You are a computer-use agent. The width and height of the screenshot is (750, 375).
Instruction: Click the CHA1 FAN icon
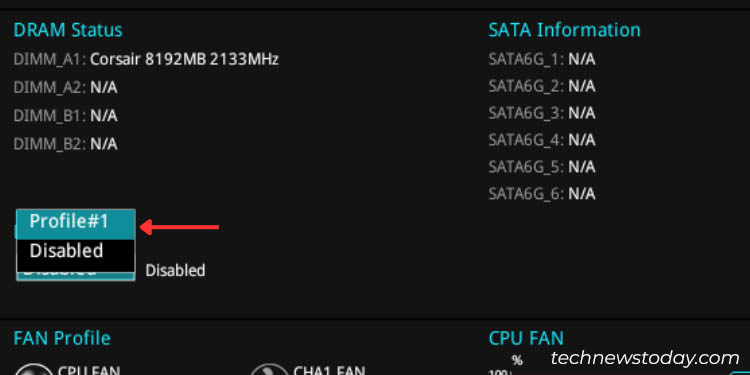pyautogui.click(x=269, y=370)
